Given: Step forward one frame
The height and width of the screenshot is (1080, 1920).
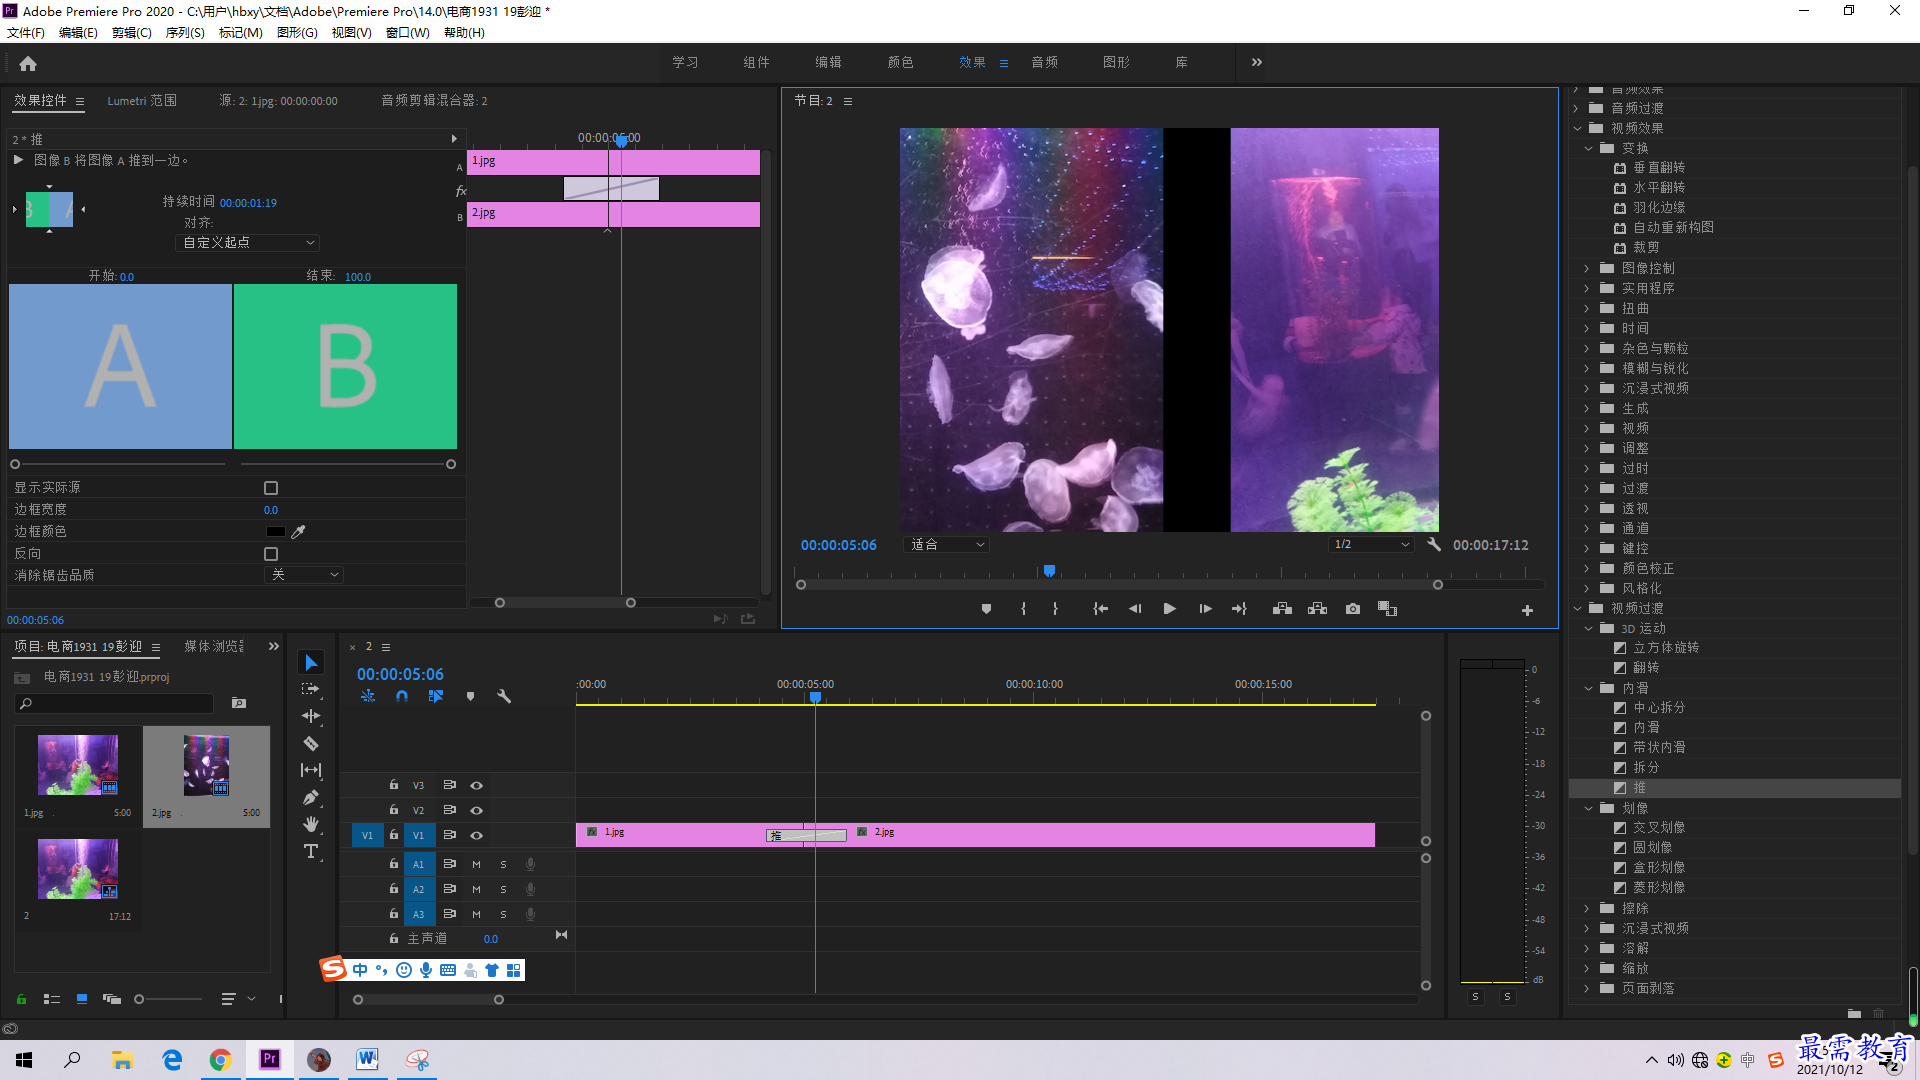Looking at the screenshot, I should point(1205,609).
